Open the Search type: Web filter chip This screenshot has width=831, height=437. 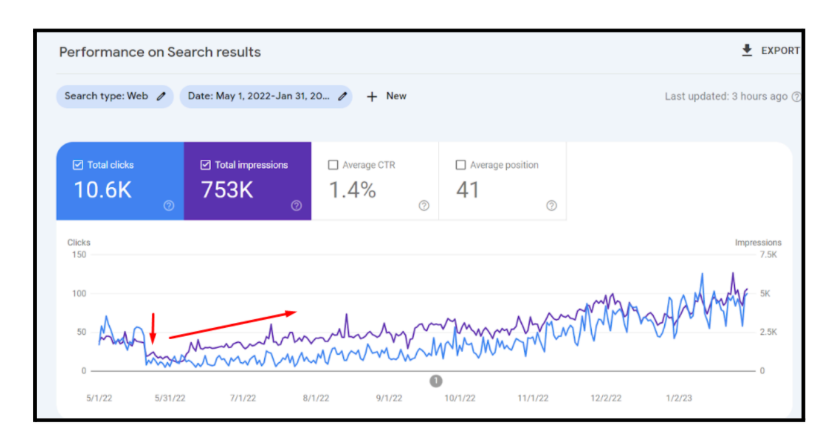pos(114,96)
